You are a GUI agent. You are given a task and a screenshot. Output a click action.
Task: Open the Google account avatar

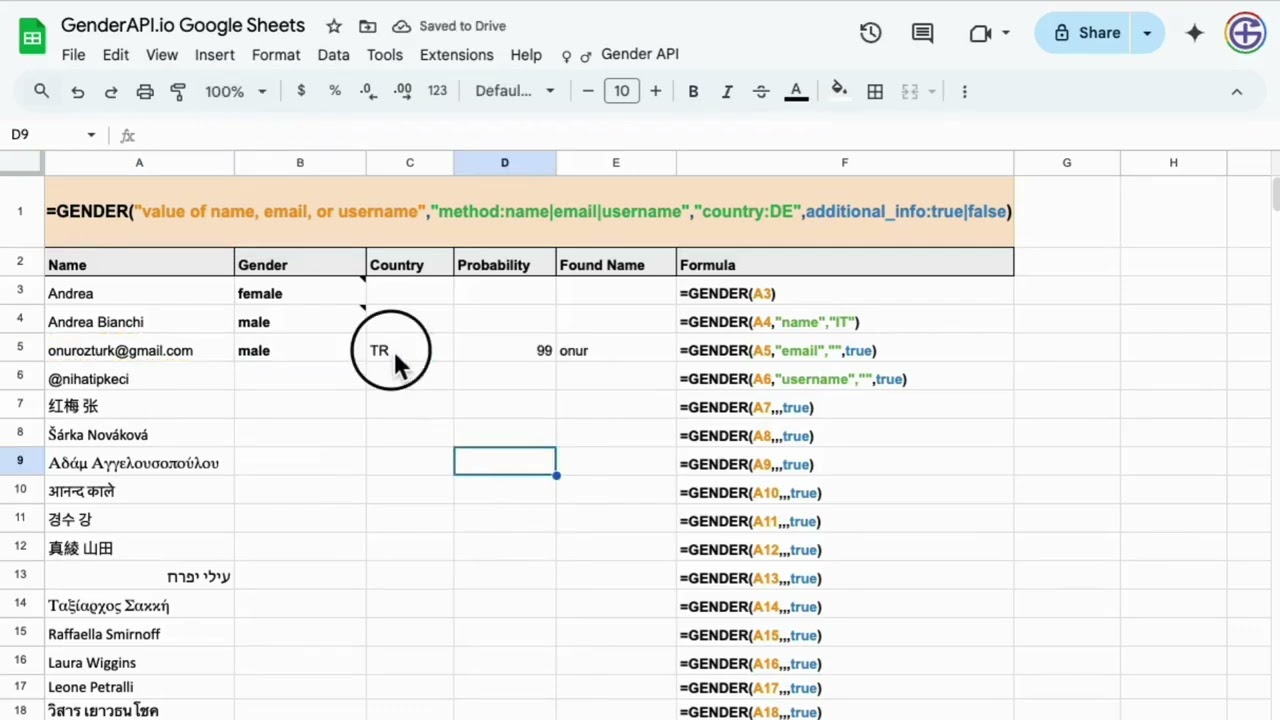click(1246, 33)
